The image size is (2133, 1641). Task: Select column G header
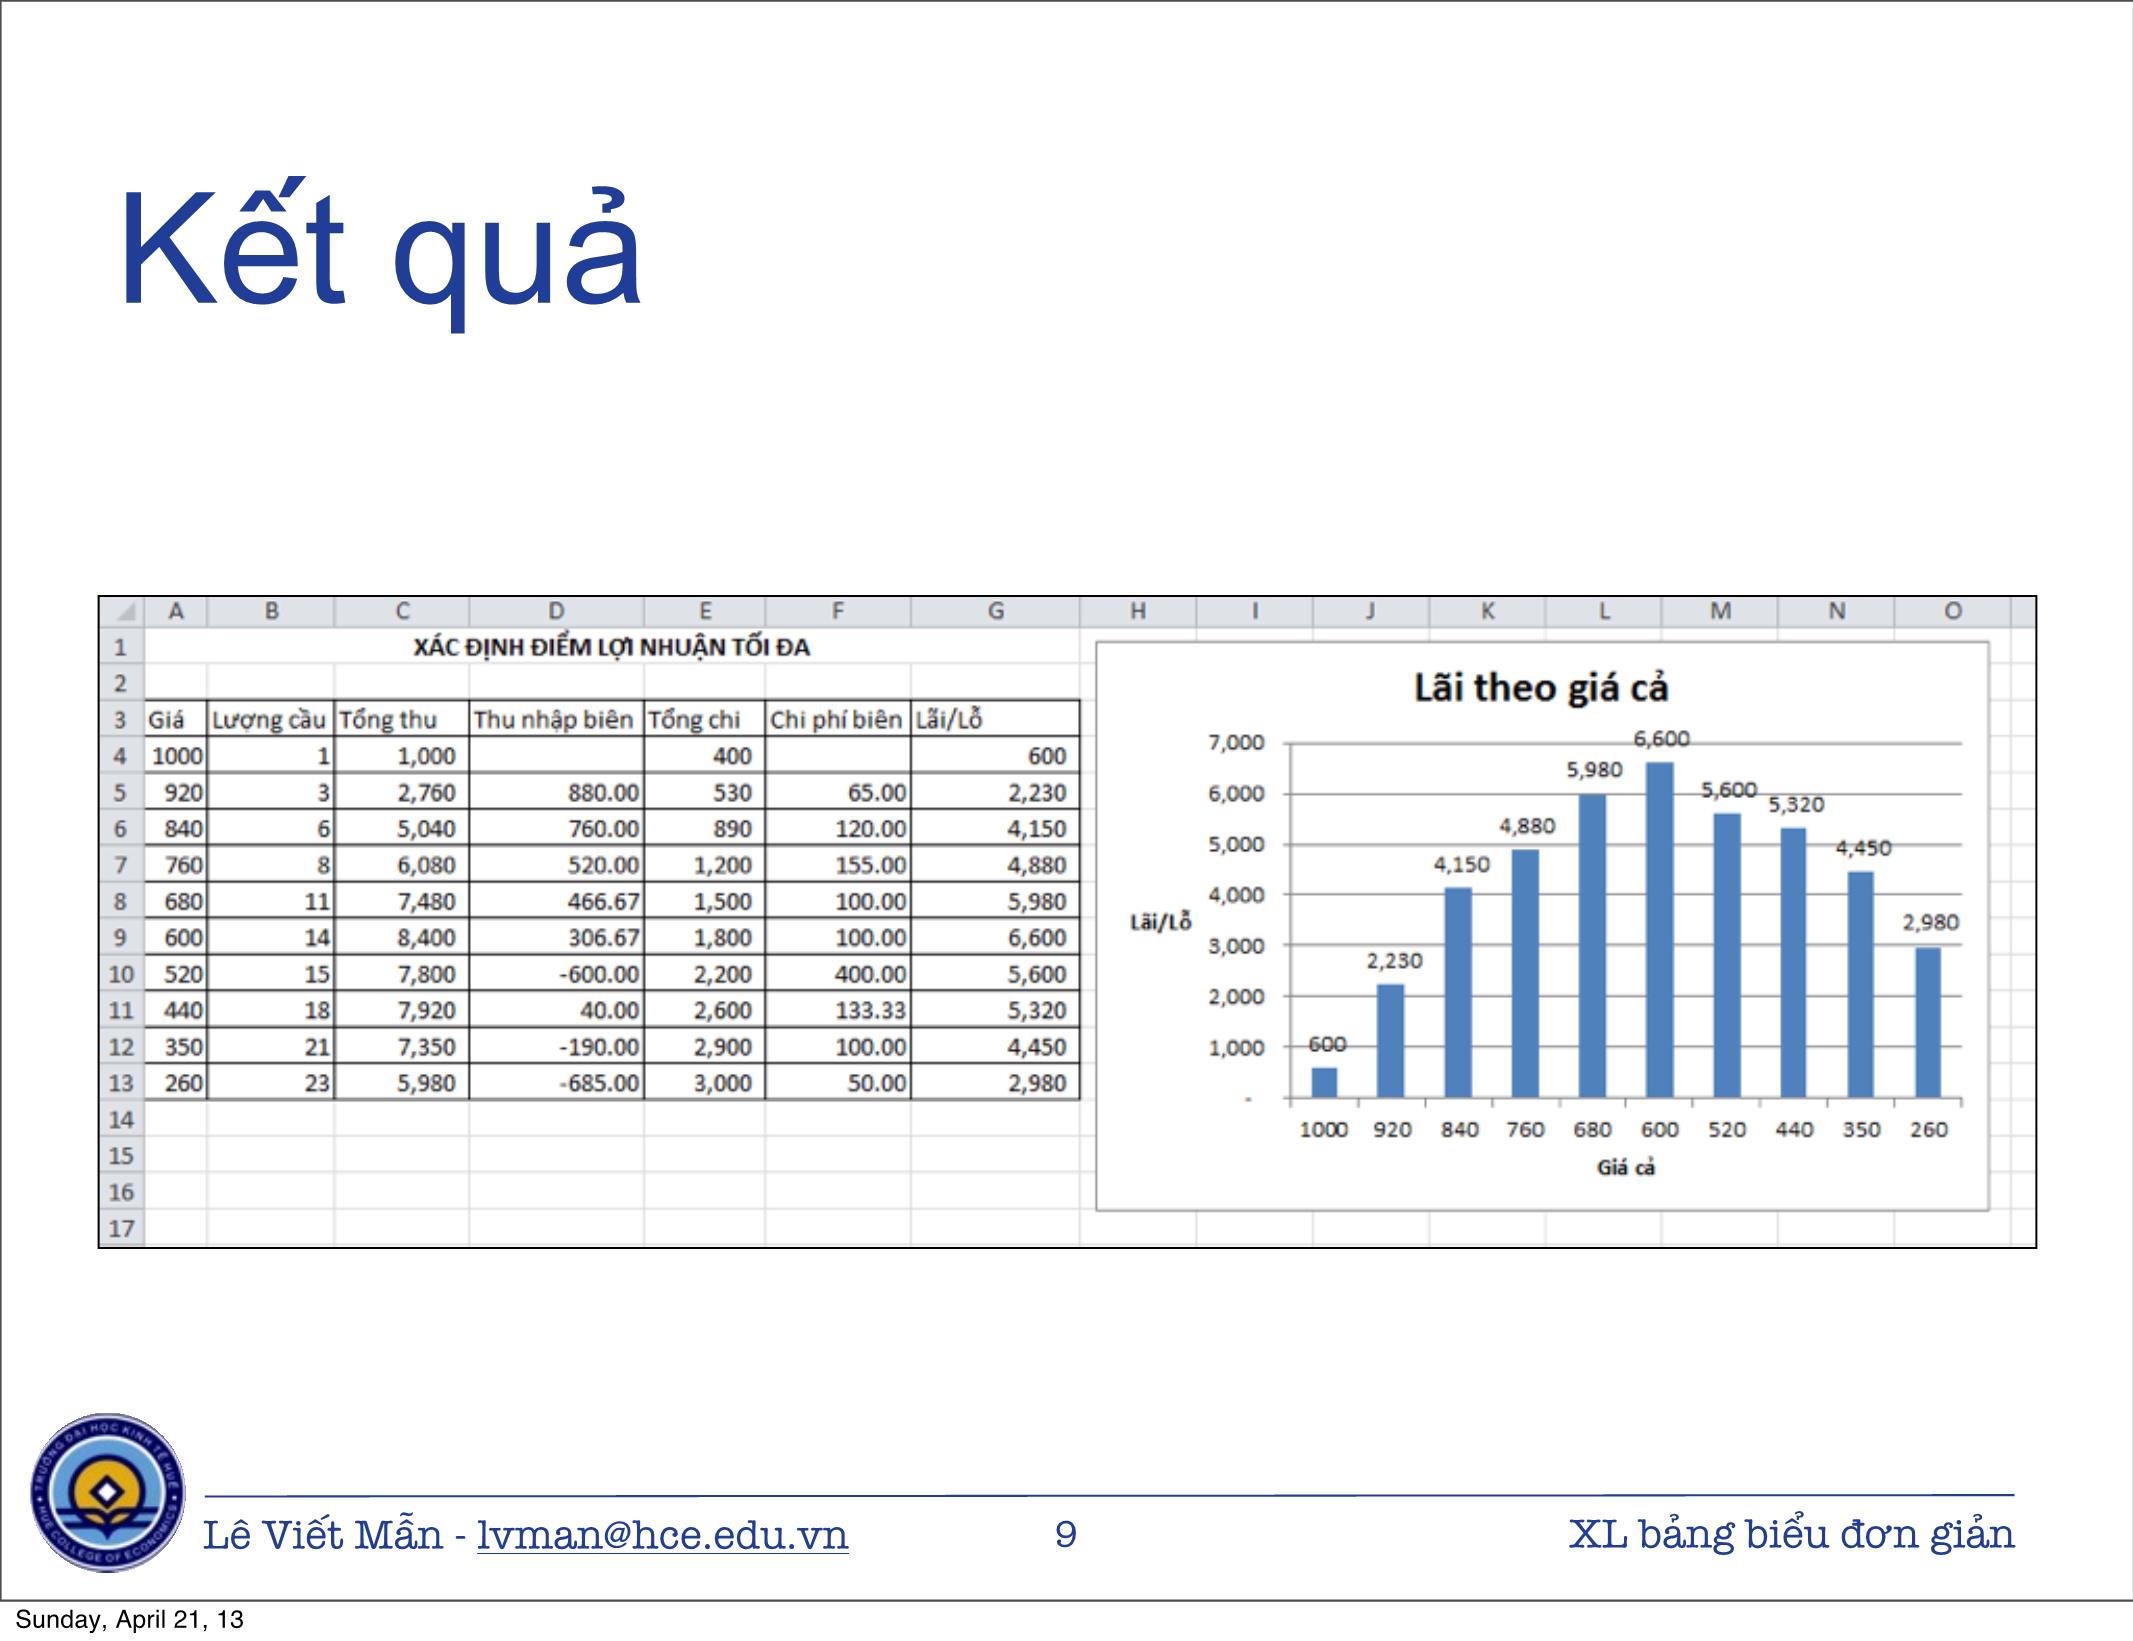pyautogui.click(x=996, y=612)
